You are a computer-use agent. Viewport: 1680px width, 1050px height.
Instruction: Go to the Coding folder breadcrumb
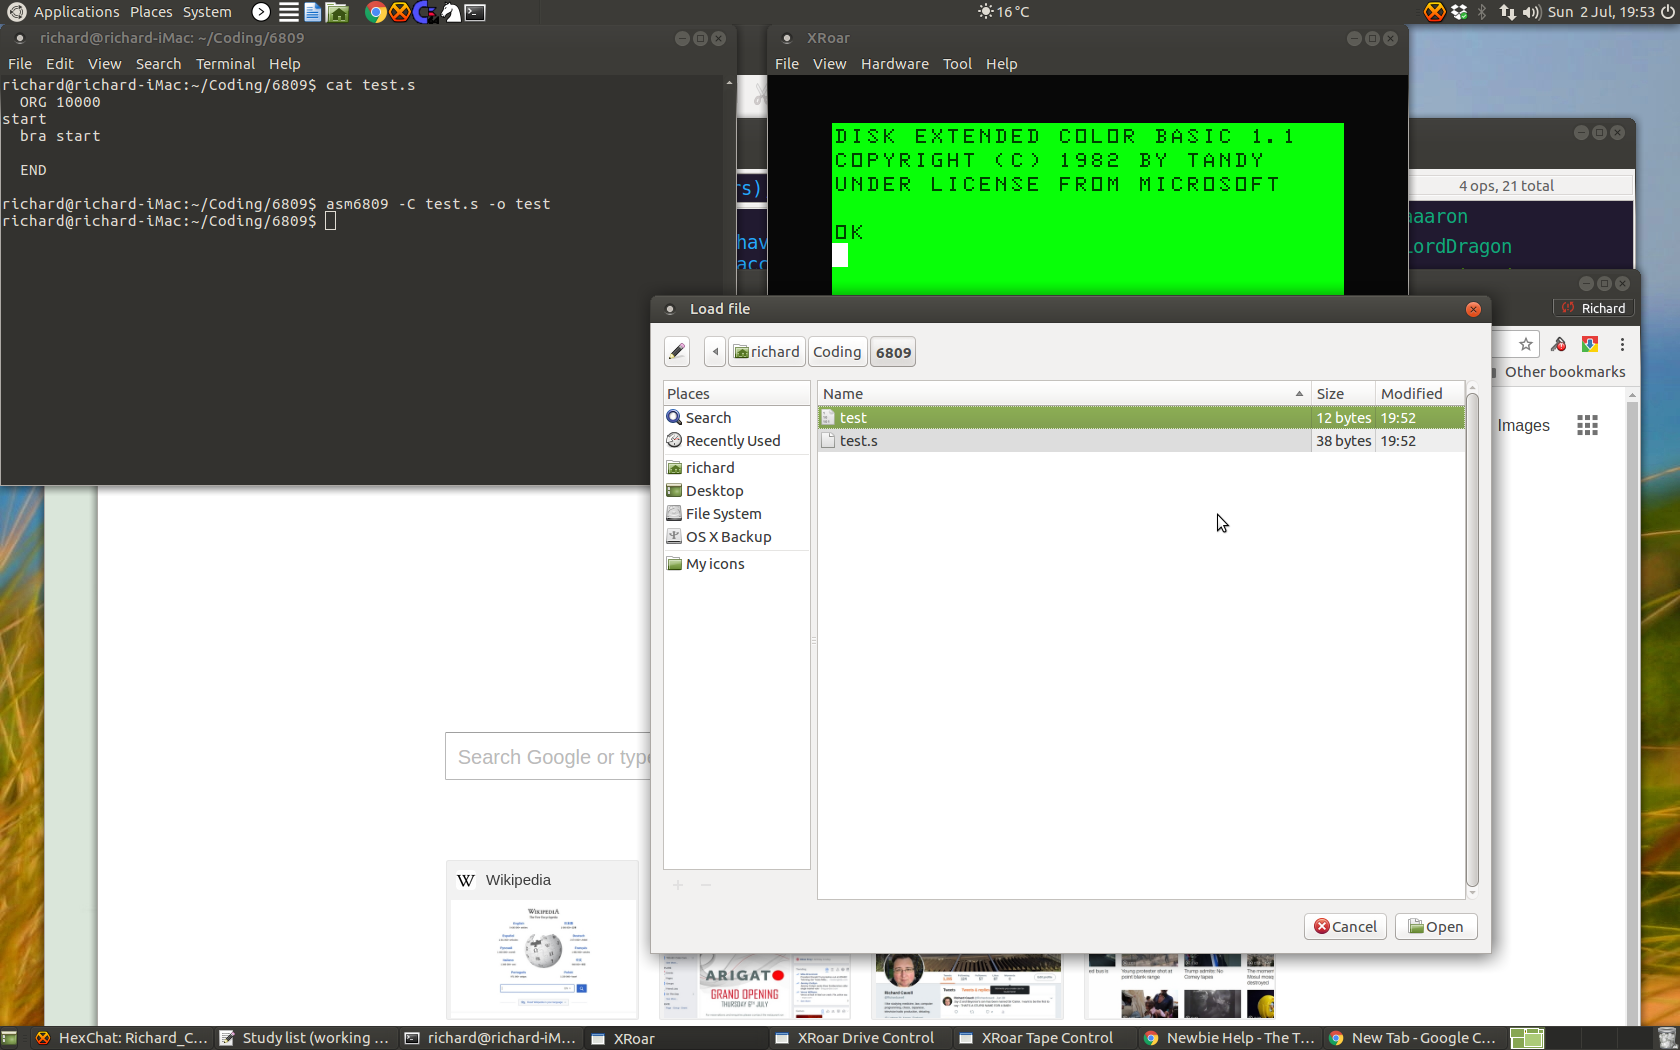(x=837, y=352)
